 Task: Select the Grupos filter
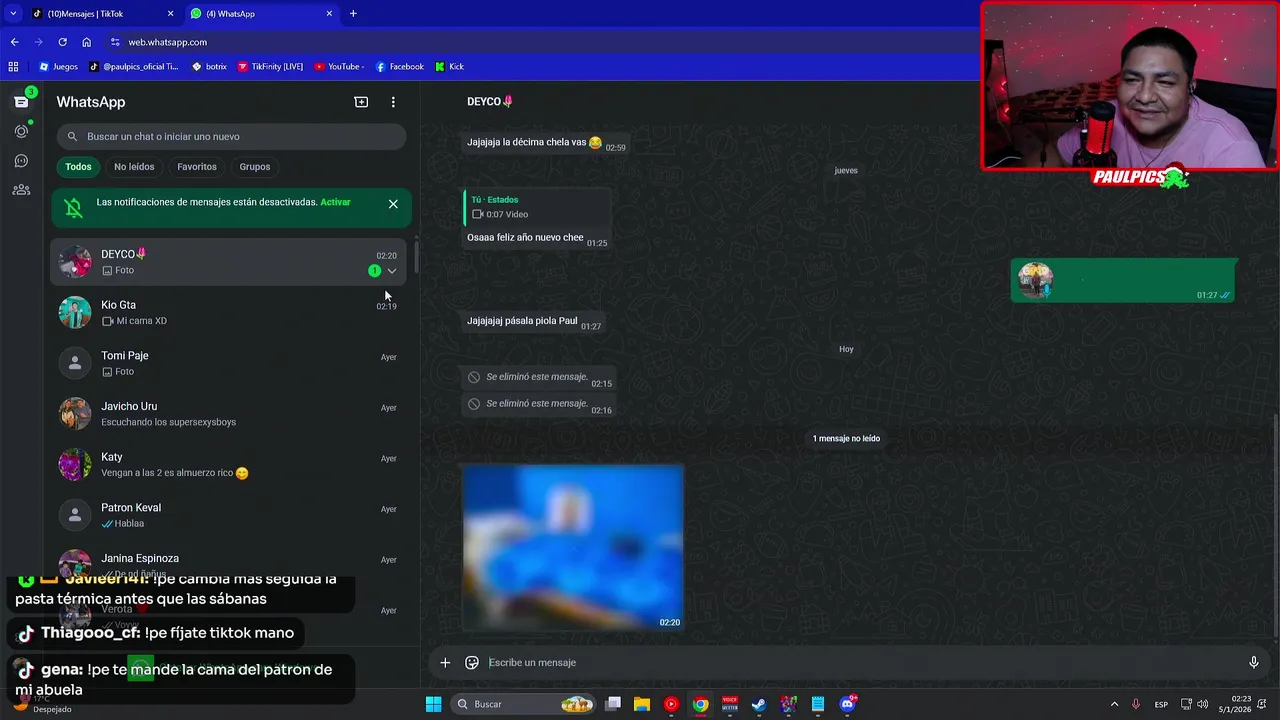(255, 167)
